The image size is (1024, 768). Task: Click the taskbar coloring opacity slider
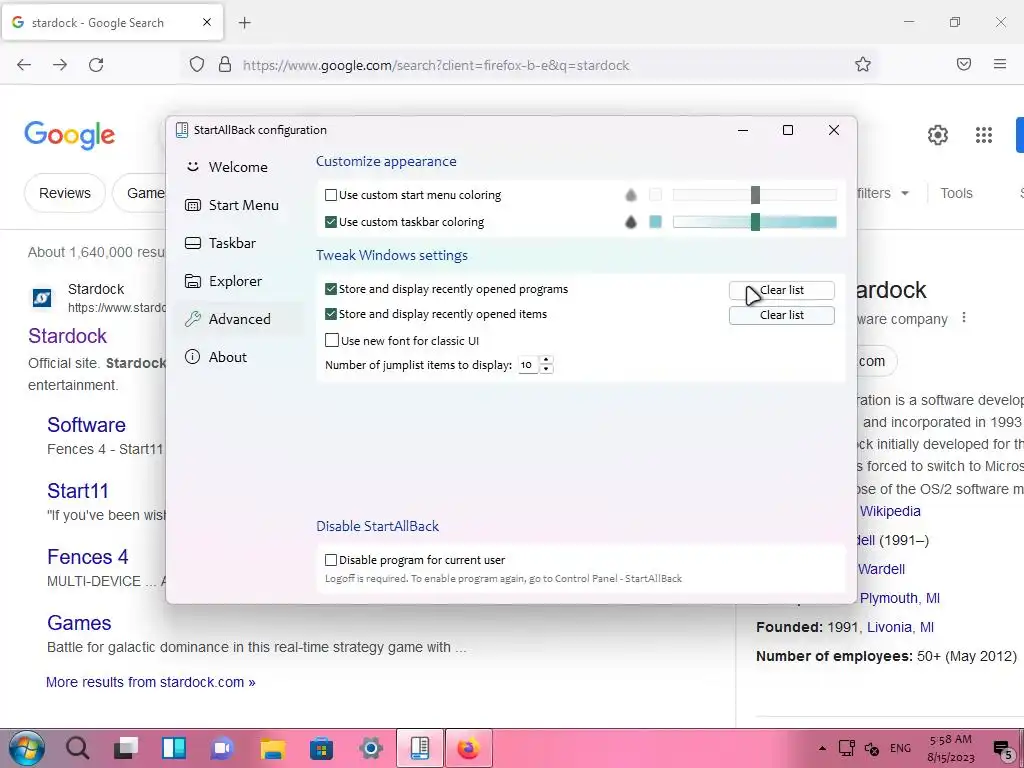754,222
